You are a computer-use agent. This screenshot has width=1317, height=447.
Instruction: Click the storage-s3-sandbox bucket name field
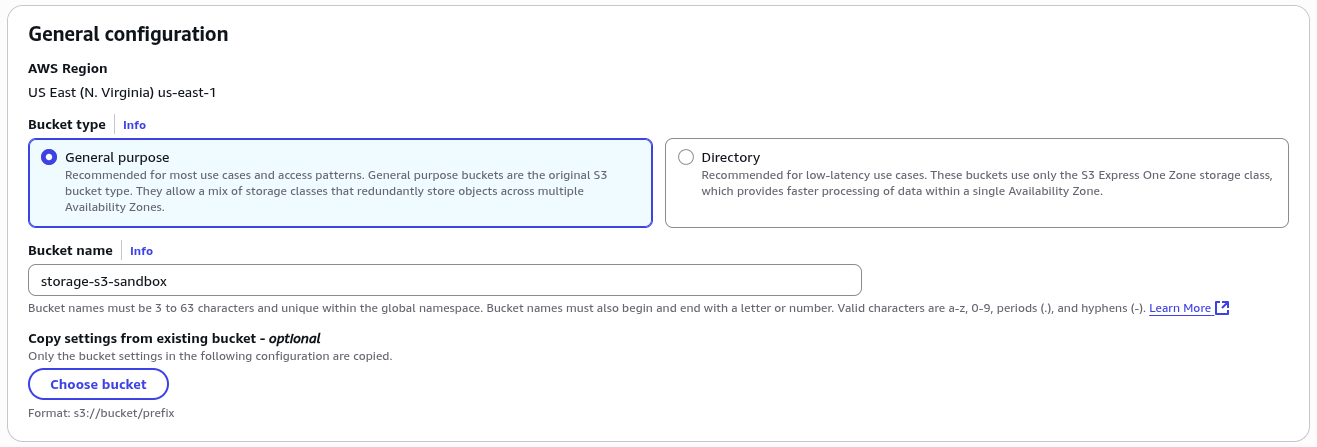(x=445, y=280)
